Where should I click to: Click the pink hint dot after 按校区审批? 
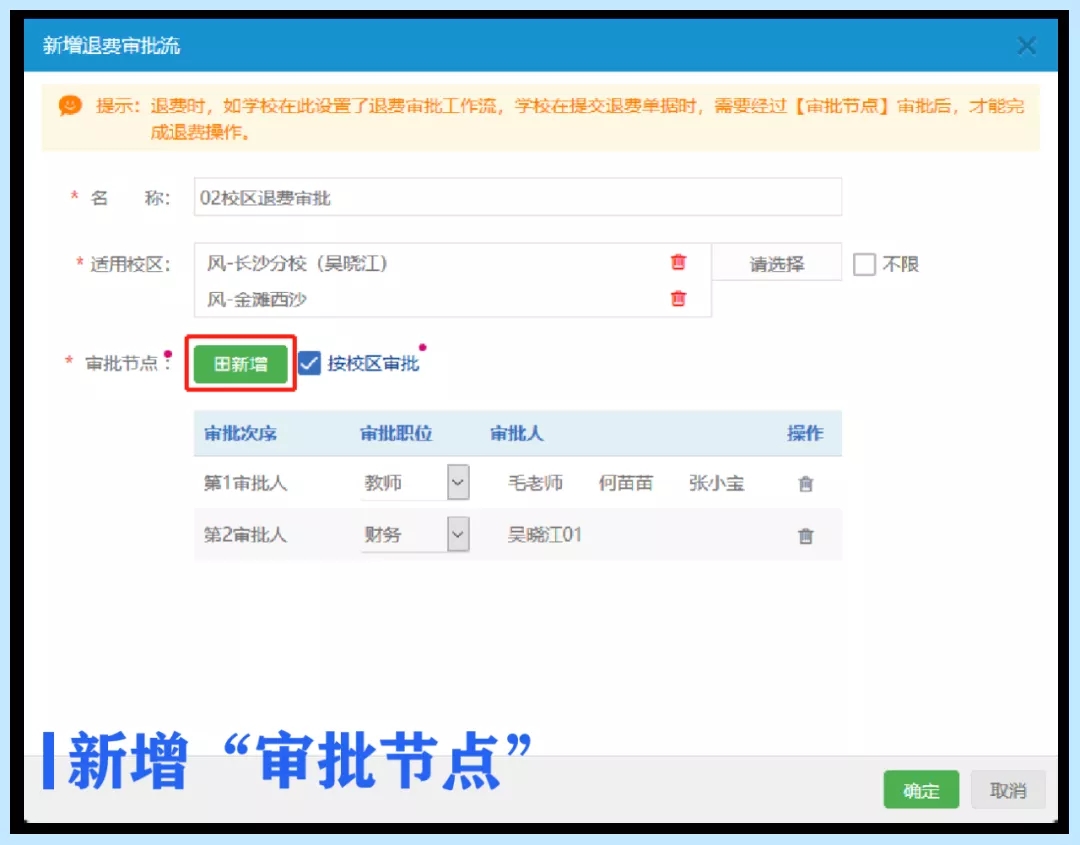coord(422,348)
